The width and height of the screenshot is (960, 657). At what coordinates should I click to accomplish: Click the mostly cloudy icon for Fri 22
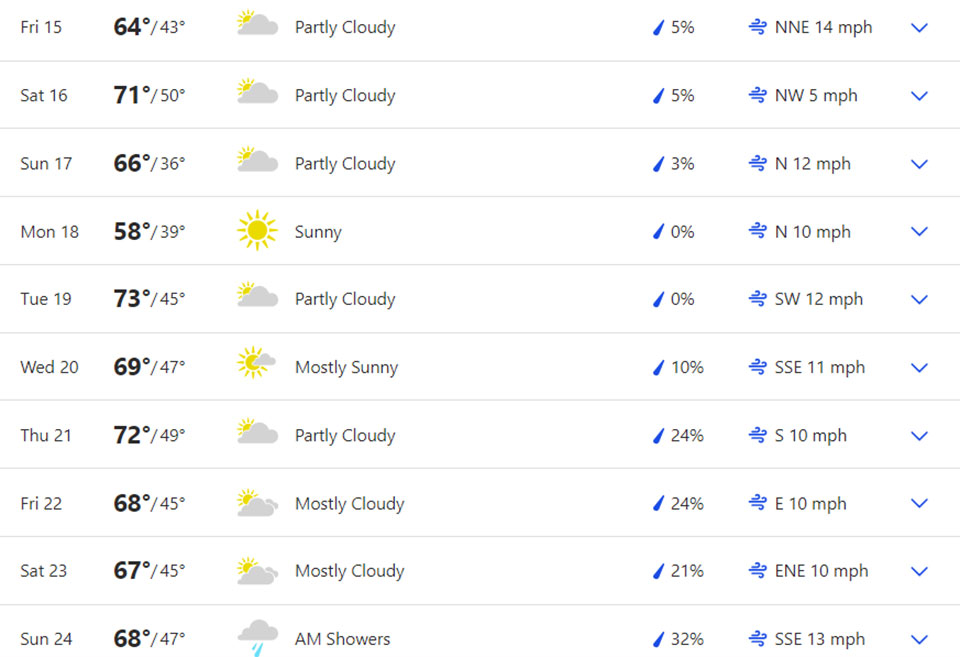pyautogui.click(x=257, y=502)
